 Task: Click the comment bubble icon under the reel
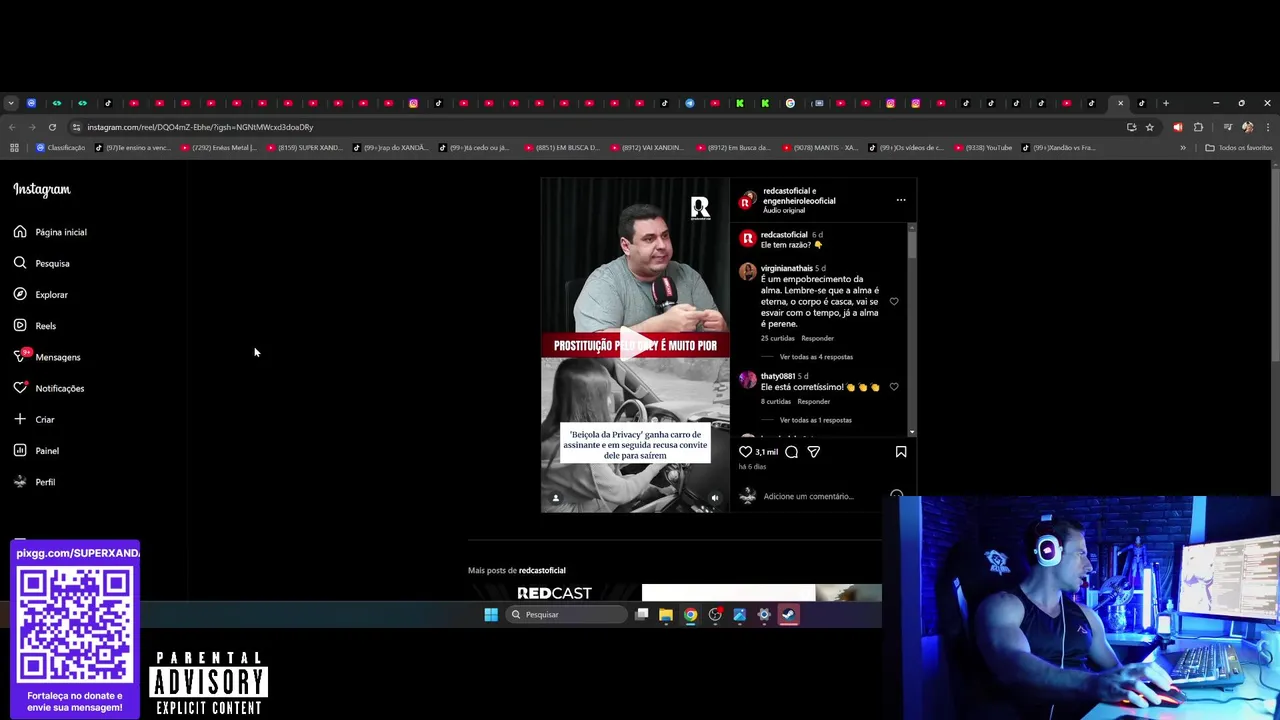(x=791, y=452)
